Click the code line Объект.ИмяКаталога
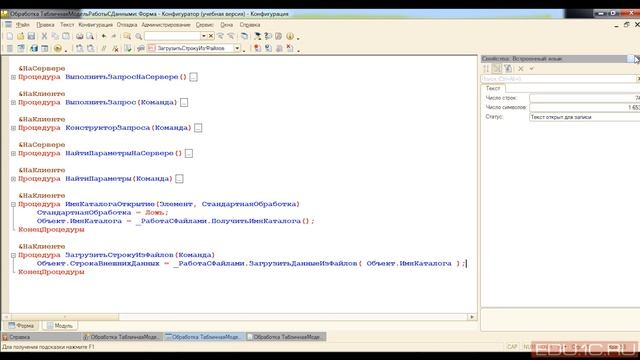 coord(176,221)
